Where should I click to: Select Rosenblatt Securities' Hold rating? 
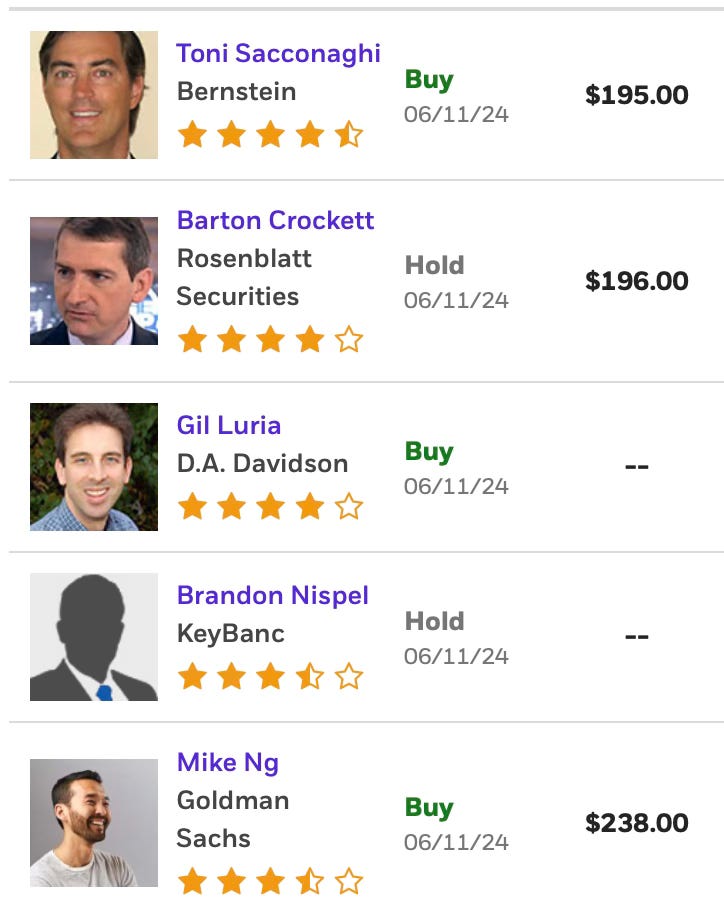pyautogui.click(x=434, y=266)
